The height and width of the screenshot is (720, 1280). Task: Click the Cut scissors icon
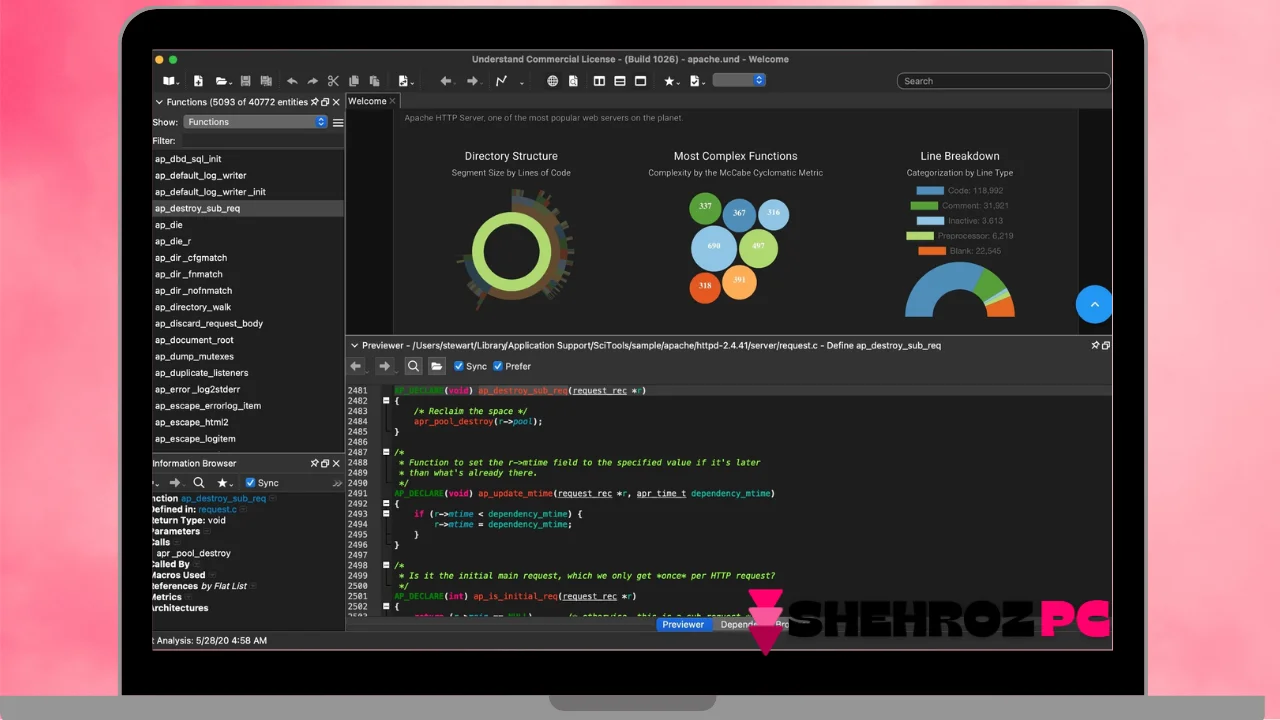(x=334, y=81)
